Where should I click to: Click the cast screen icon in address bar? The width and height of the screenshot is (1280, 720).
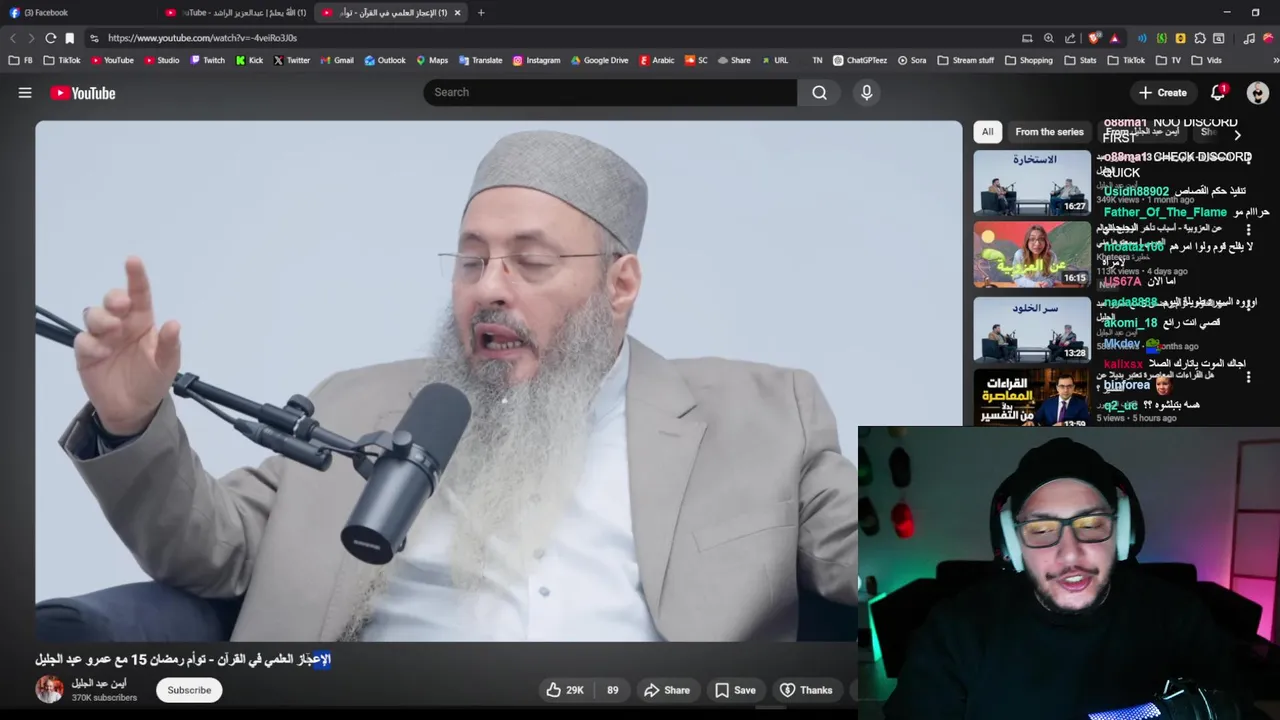(x=1027, y=38)
